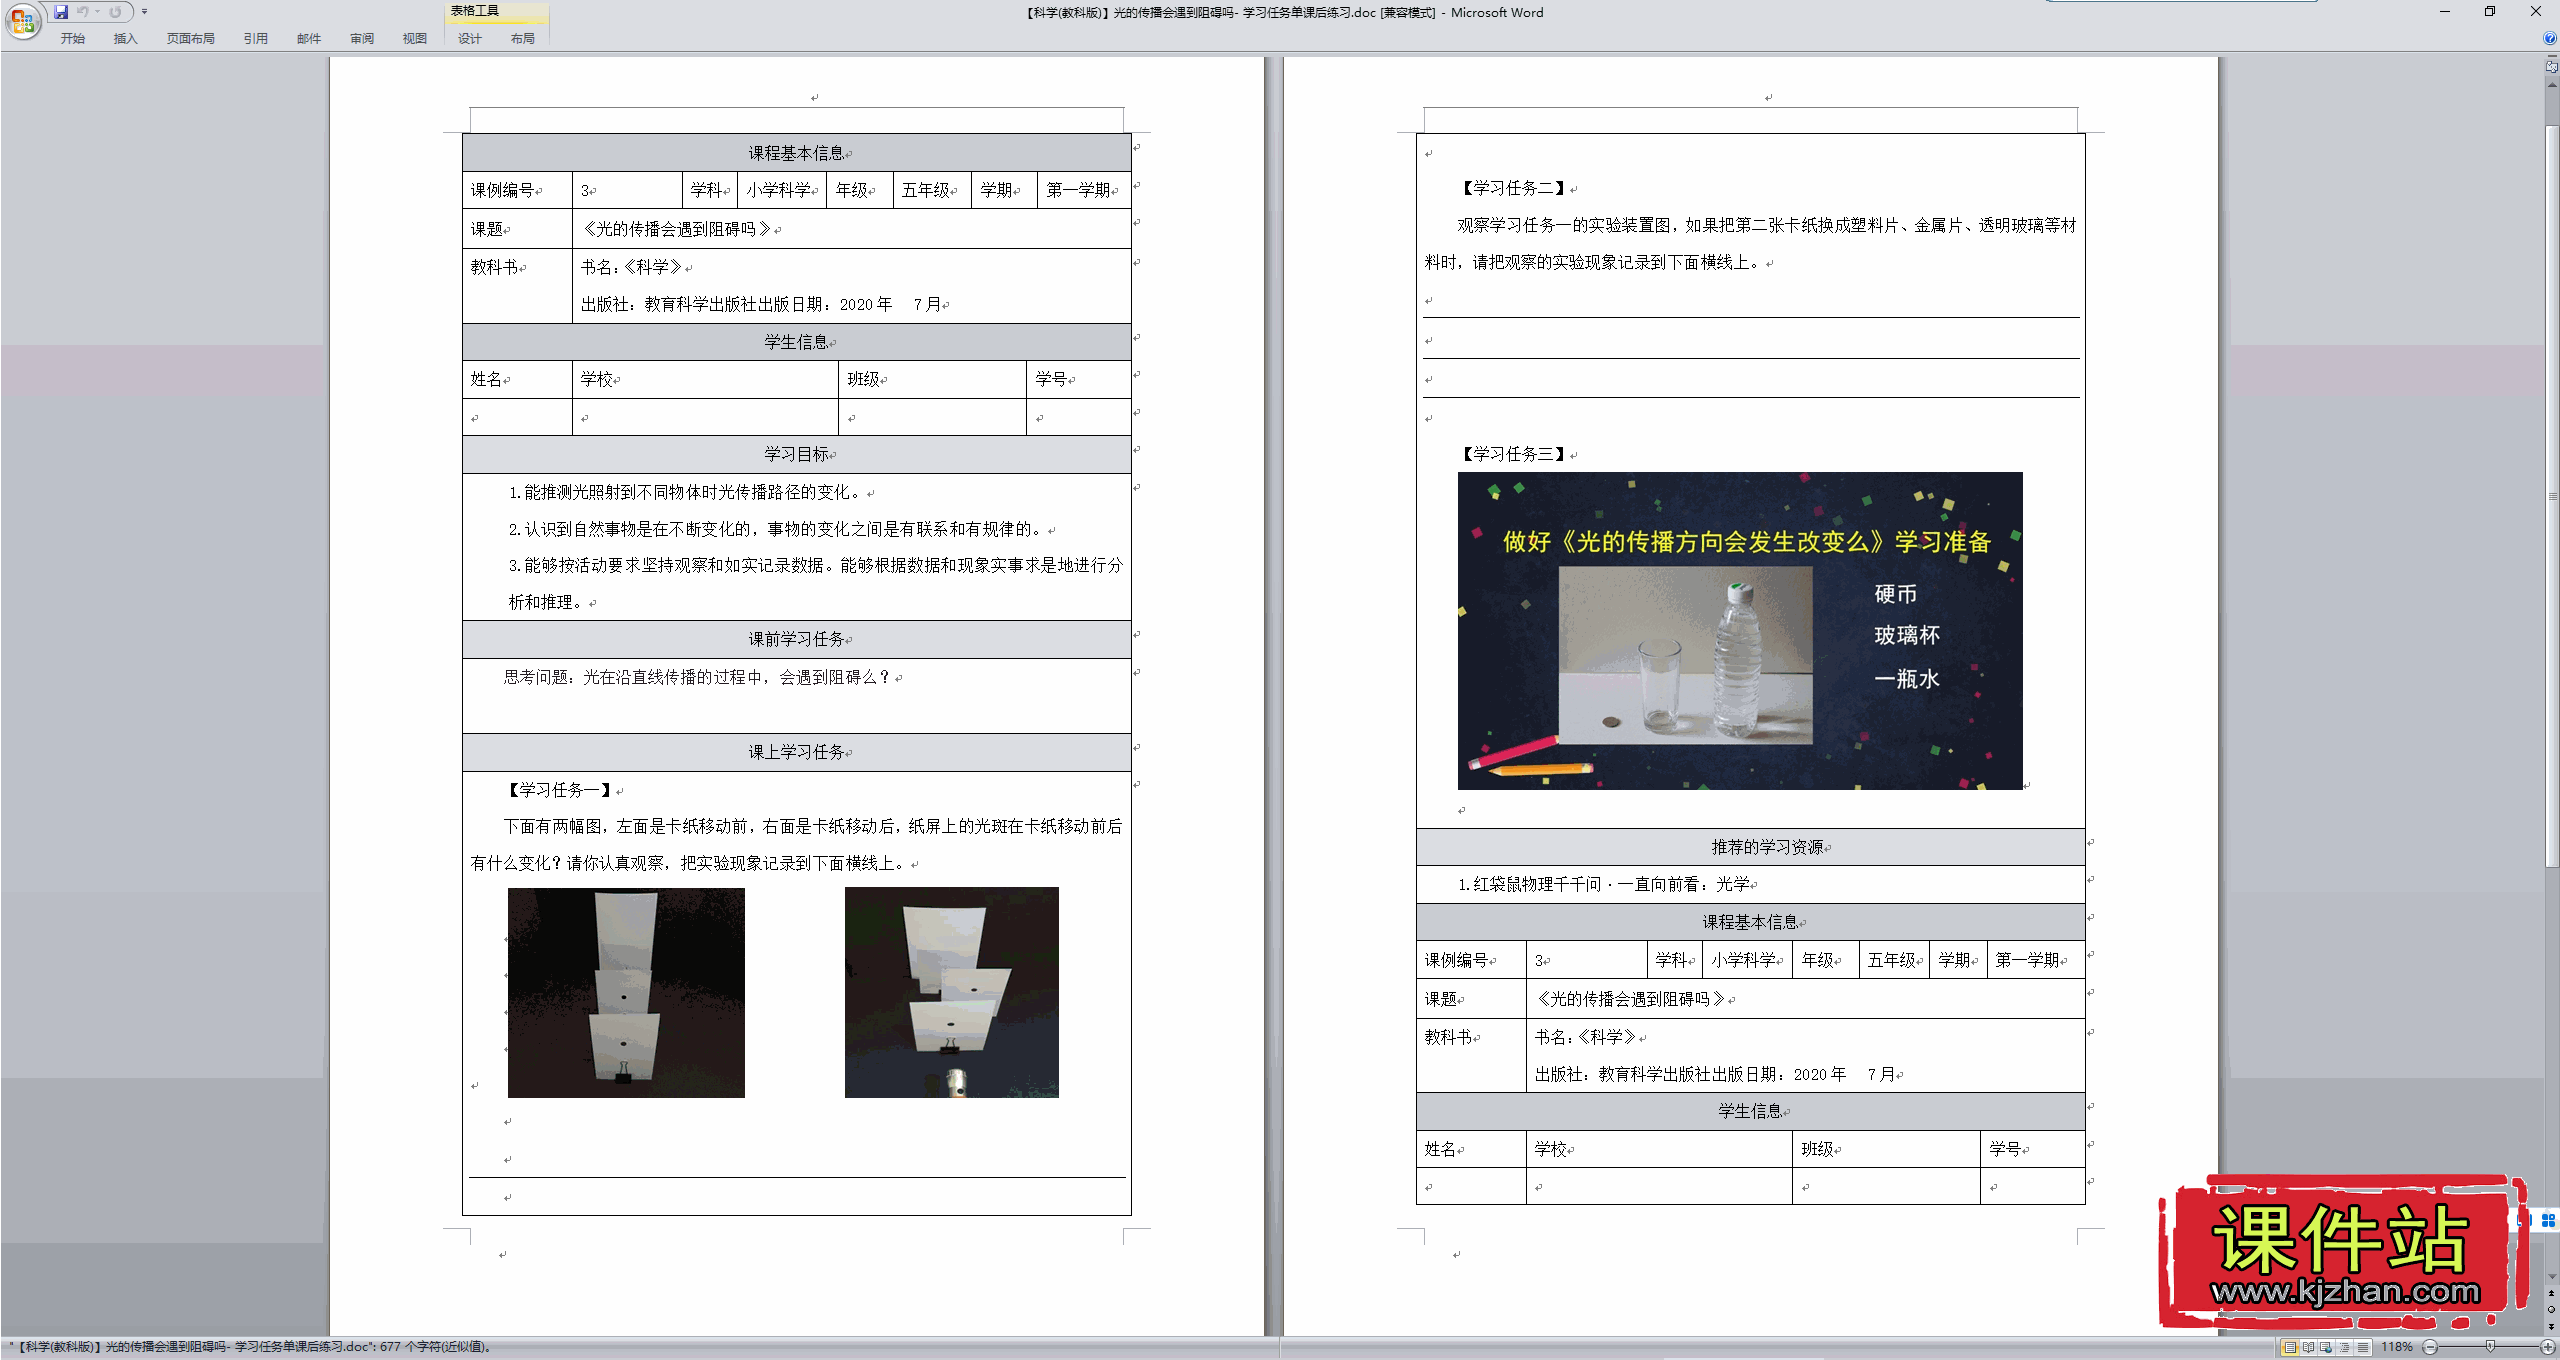Click the vertical scrollbar up arrow
This screenshot has height=1360, width=2560.
tap(2551, 85)
